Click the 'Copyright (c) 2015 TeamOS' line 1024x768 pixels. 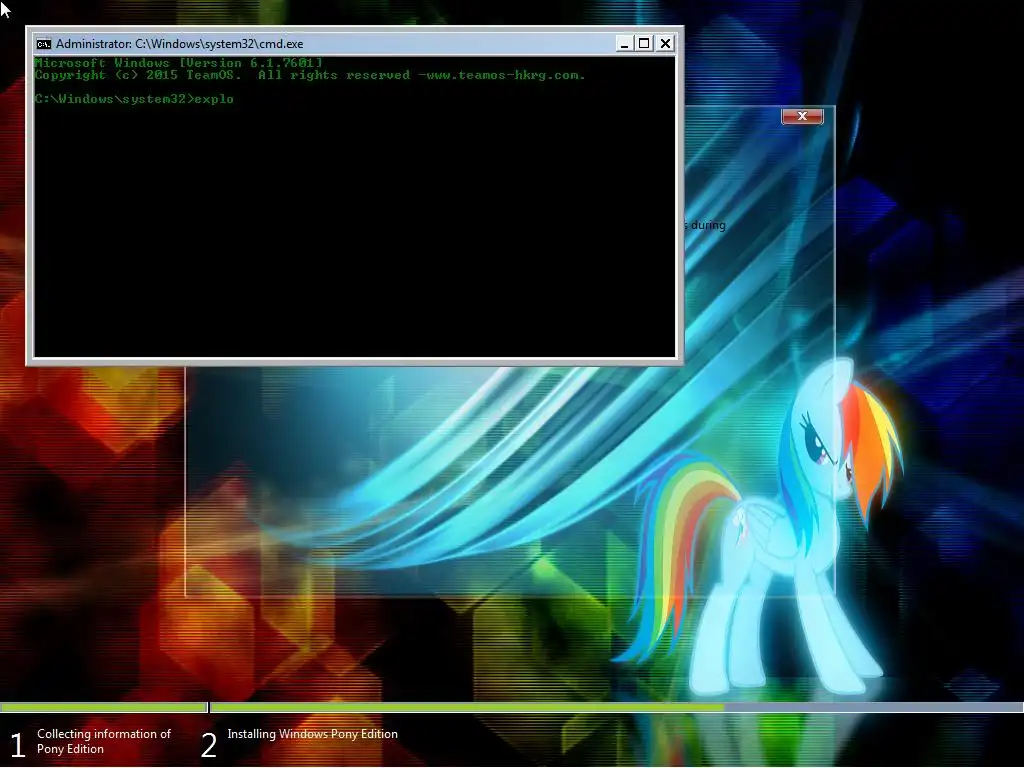[310, 75]
